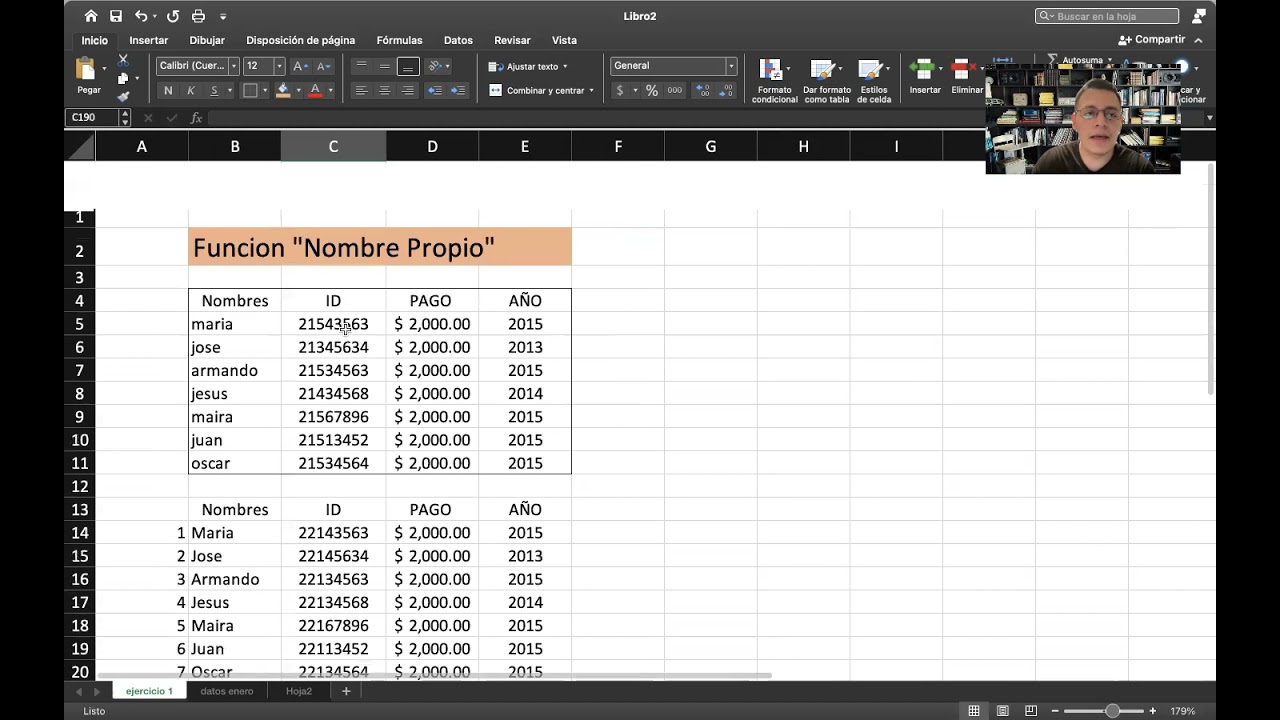Open Formato condicional options
The width and height of the screenshot is (1280, 720).
click(774, 80)
